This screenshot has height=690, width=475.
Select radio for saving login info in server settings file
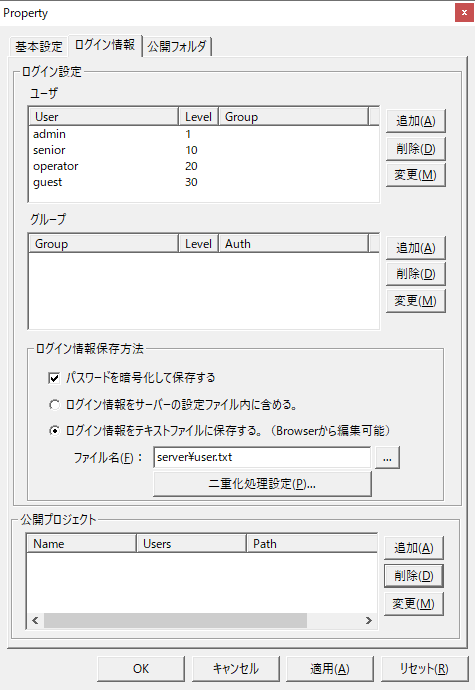point(54,404)
